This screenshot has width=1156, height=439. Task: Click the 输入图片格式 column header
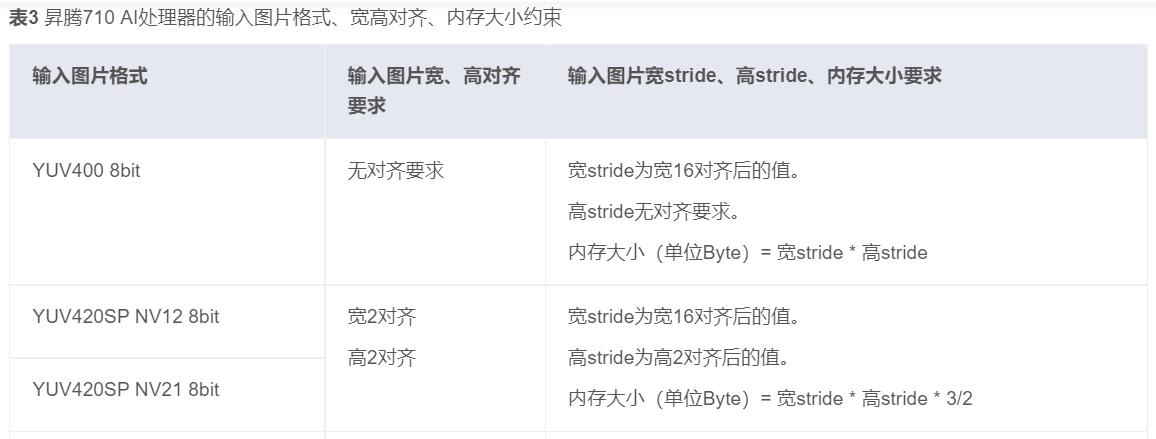[90, 76]
